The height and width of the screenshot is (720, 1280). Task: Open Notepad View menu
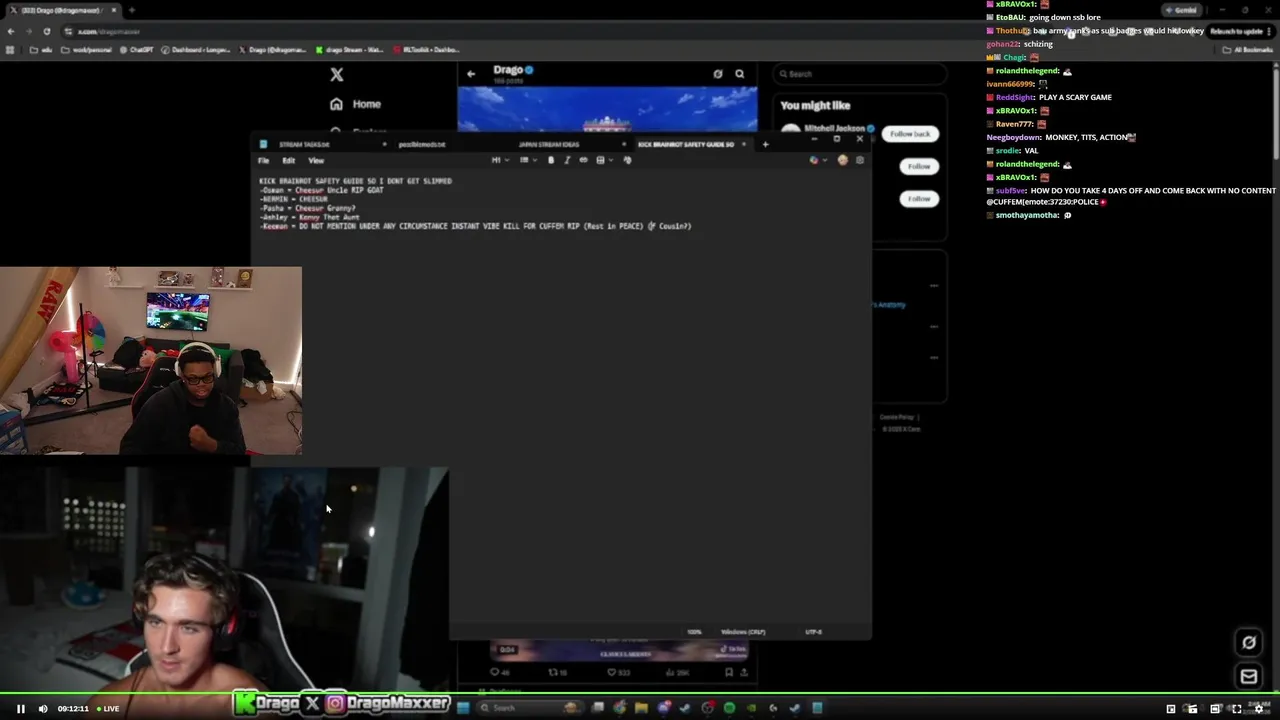click(316, 160)
